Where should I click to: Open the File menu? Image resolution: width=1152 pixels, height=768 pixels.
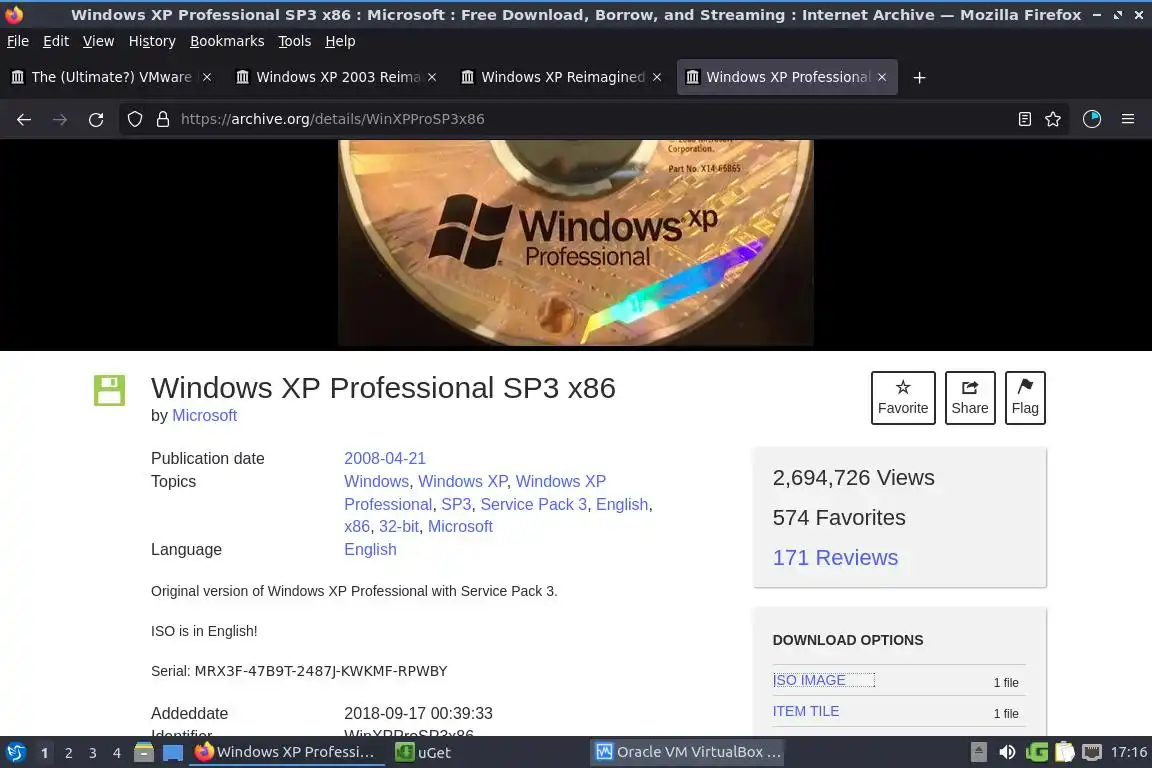[x=18, y=41]
